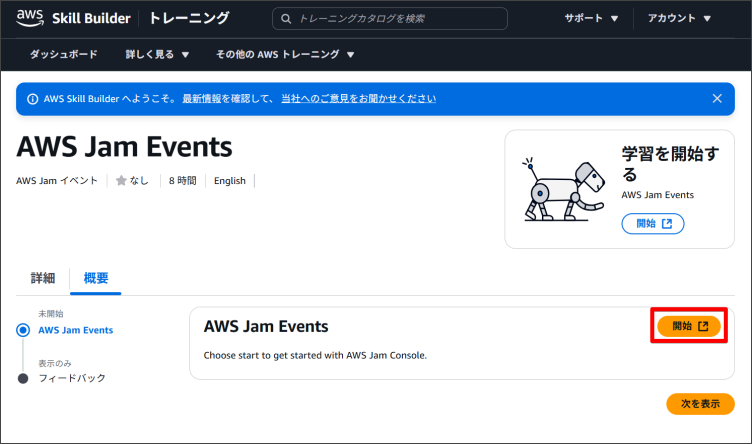The height and width of the screenshot is (444, 752).
Task: Expand the アカウント dropdown
Action: 679,19
